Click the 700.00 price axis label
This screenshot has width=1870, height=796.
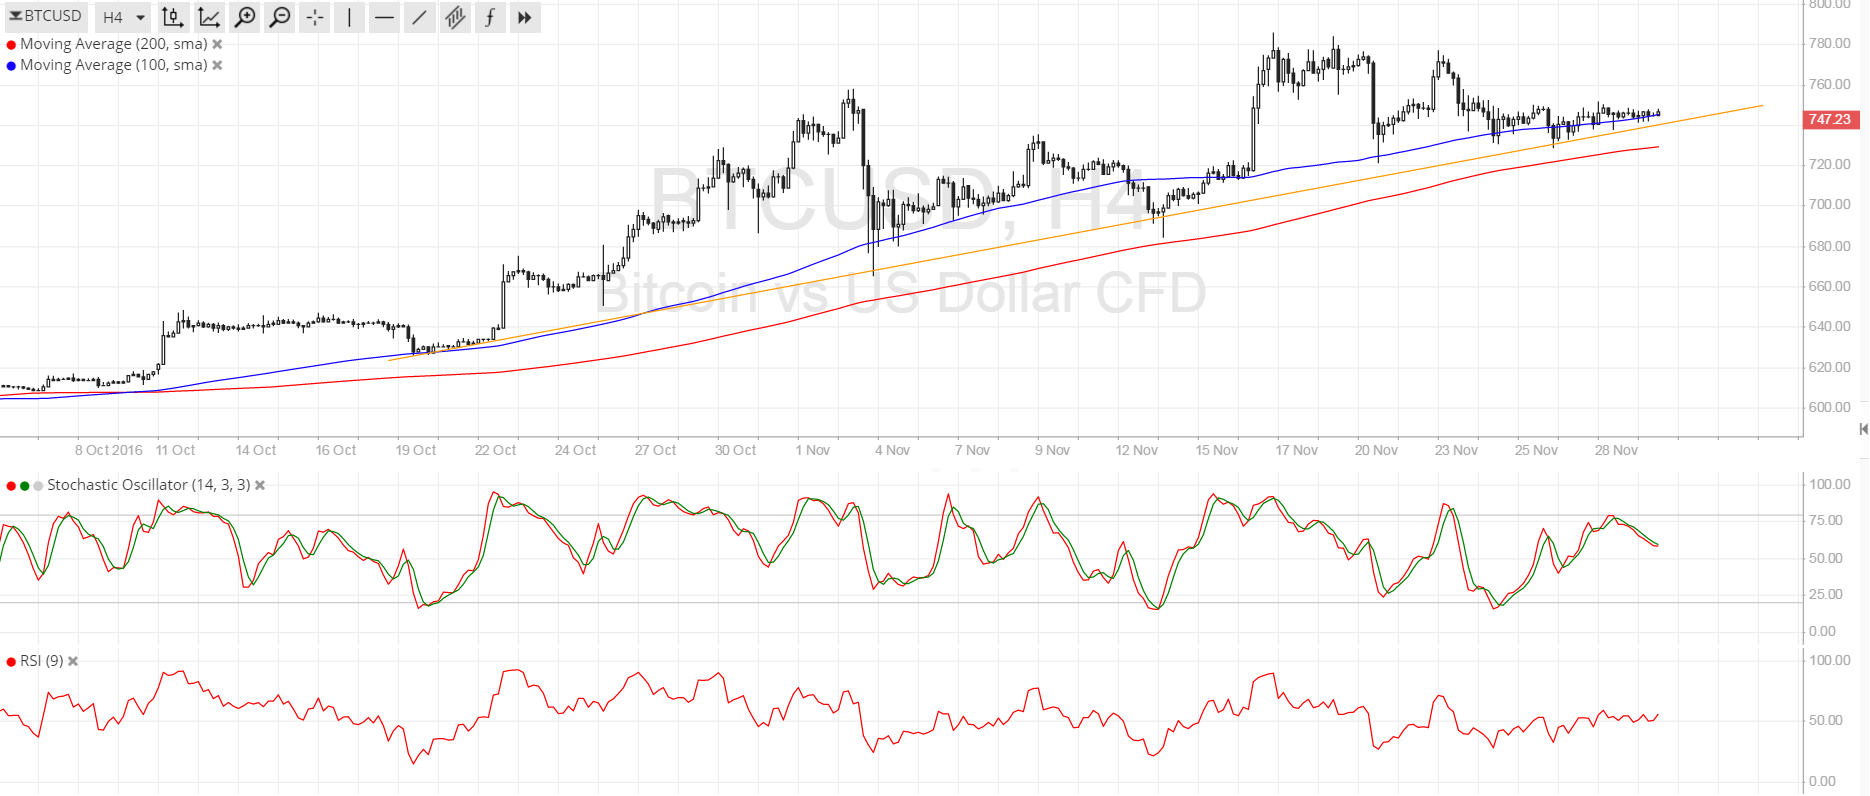click(1830, 204)
